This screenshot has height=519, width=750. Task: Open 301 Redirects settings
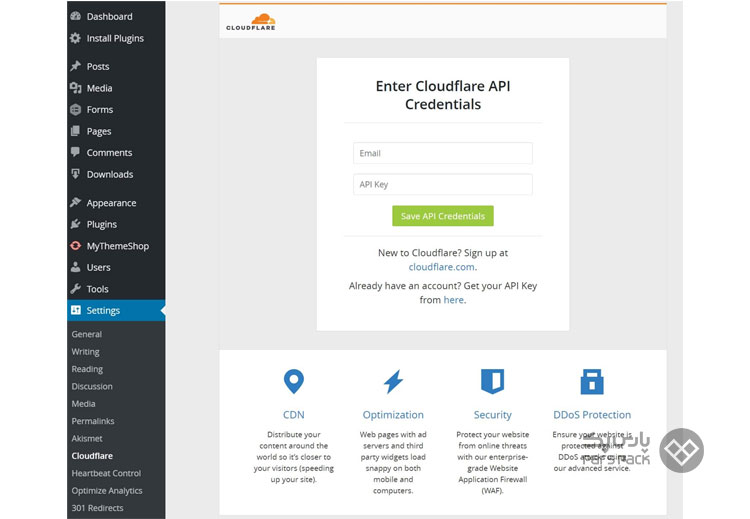pos(98,508)
